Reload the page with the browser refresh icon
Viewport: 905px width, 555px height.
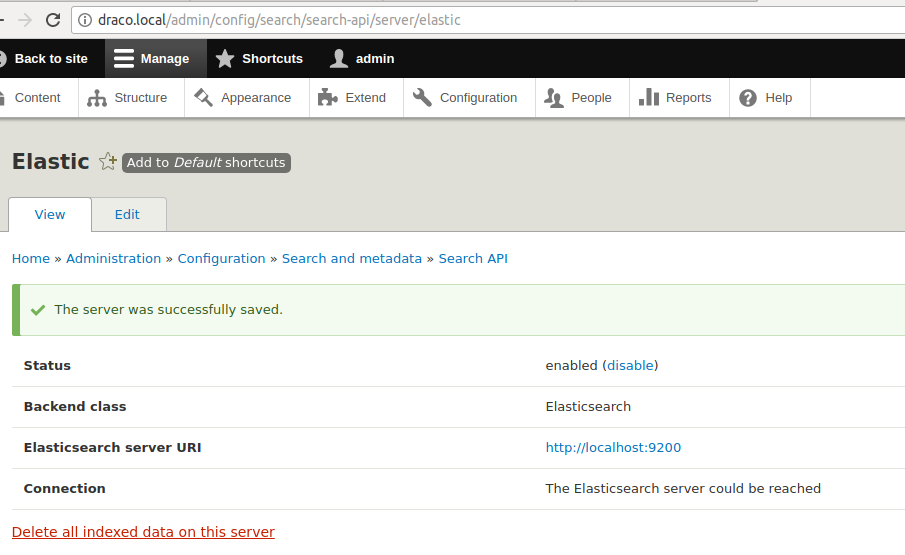coord(53,20)
